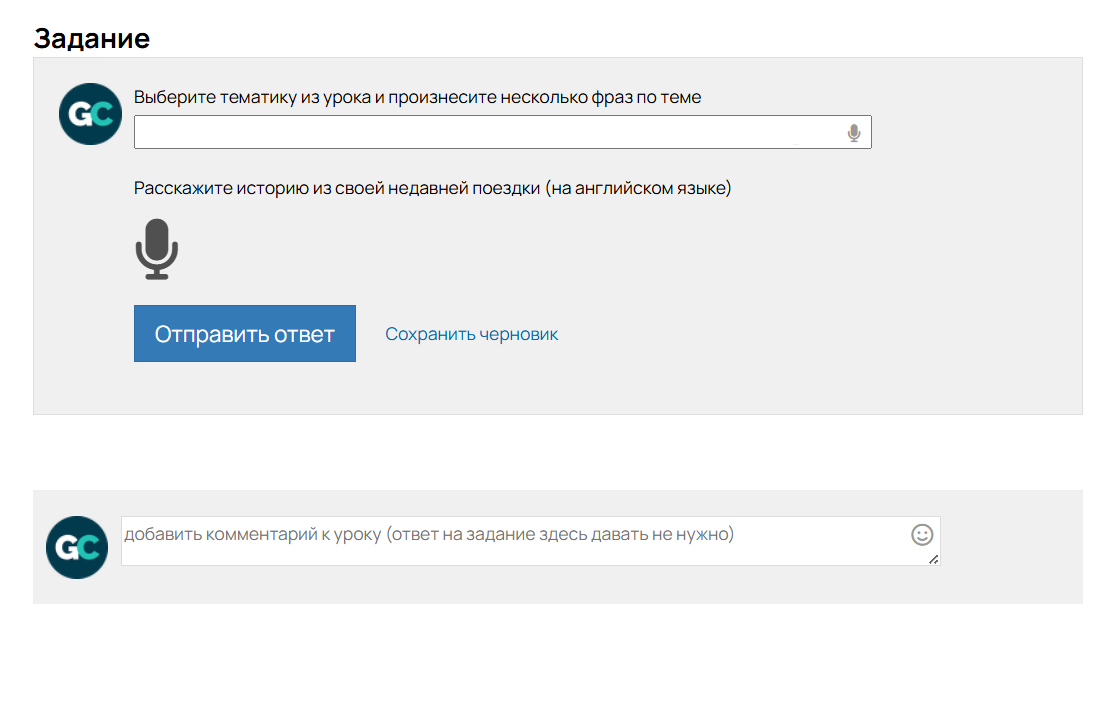
Task: Click the (на английском языке) note text
Action: click(638, 188)
